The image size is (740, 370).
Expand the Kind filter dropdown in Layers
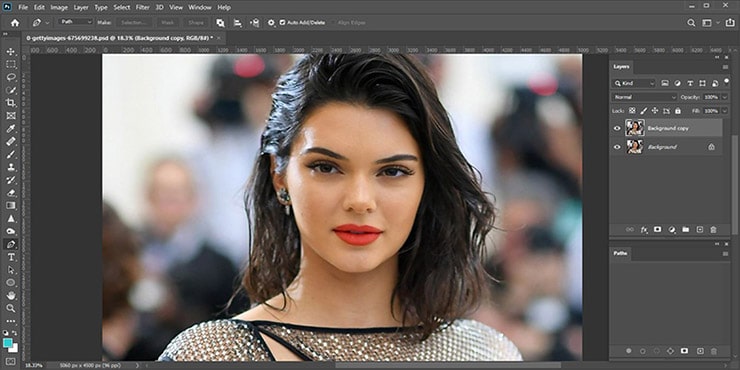[x=634, y=83]
